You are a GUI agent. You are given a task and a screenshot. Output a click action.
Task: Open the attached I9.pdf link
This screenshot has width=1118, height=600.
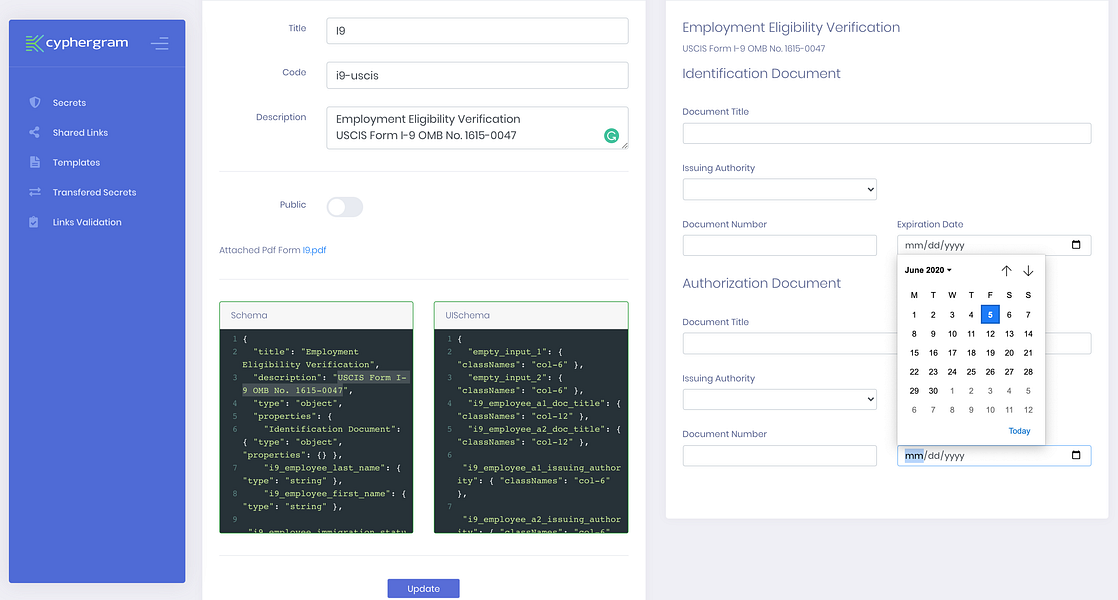(x=314, y=250)
